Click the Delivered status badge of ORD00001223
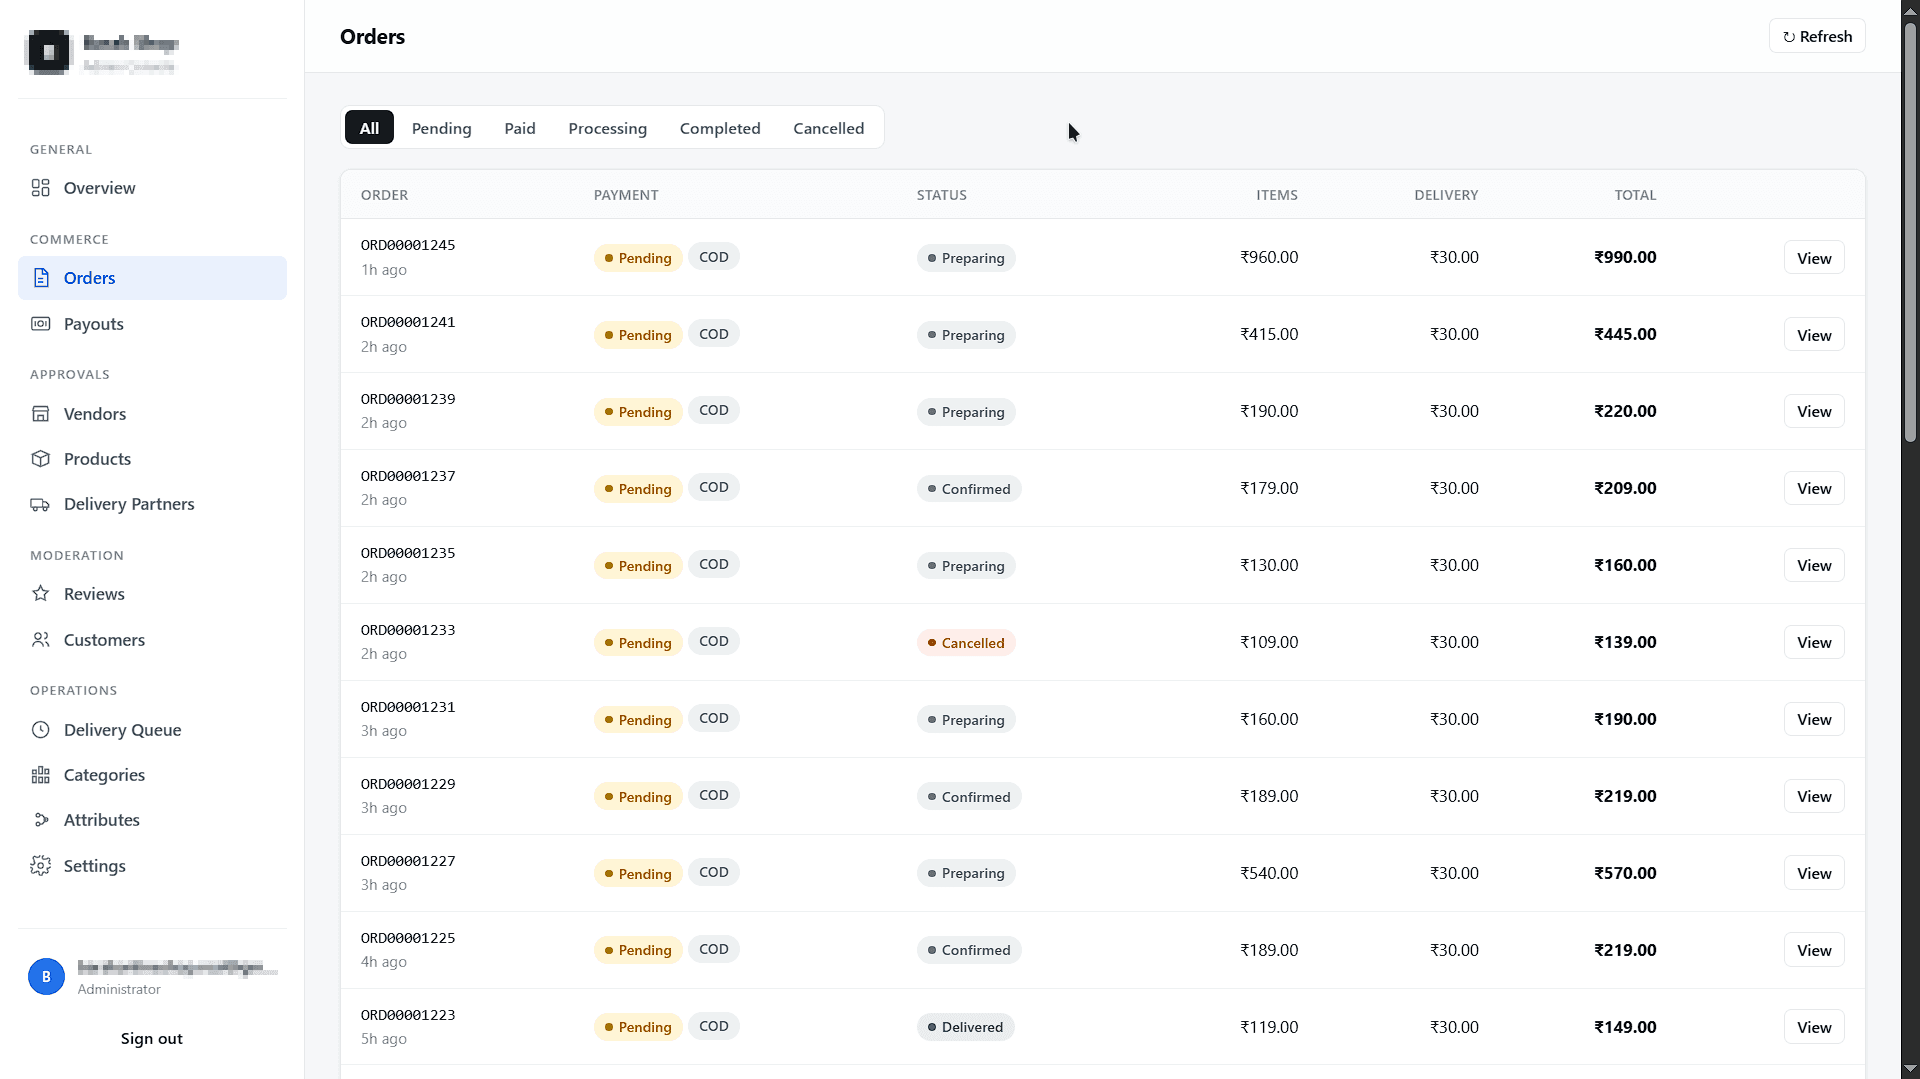This screenshot has width=1920, height=1079. 965,1027
